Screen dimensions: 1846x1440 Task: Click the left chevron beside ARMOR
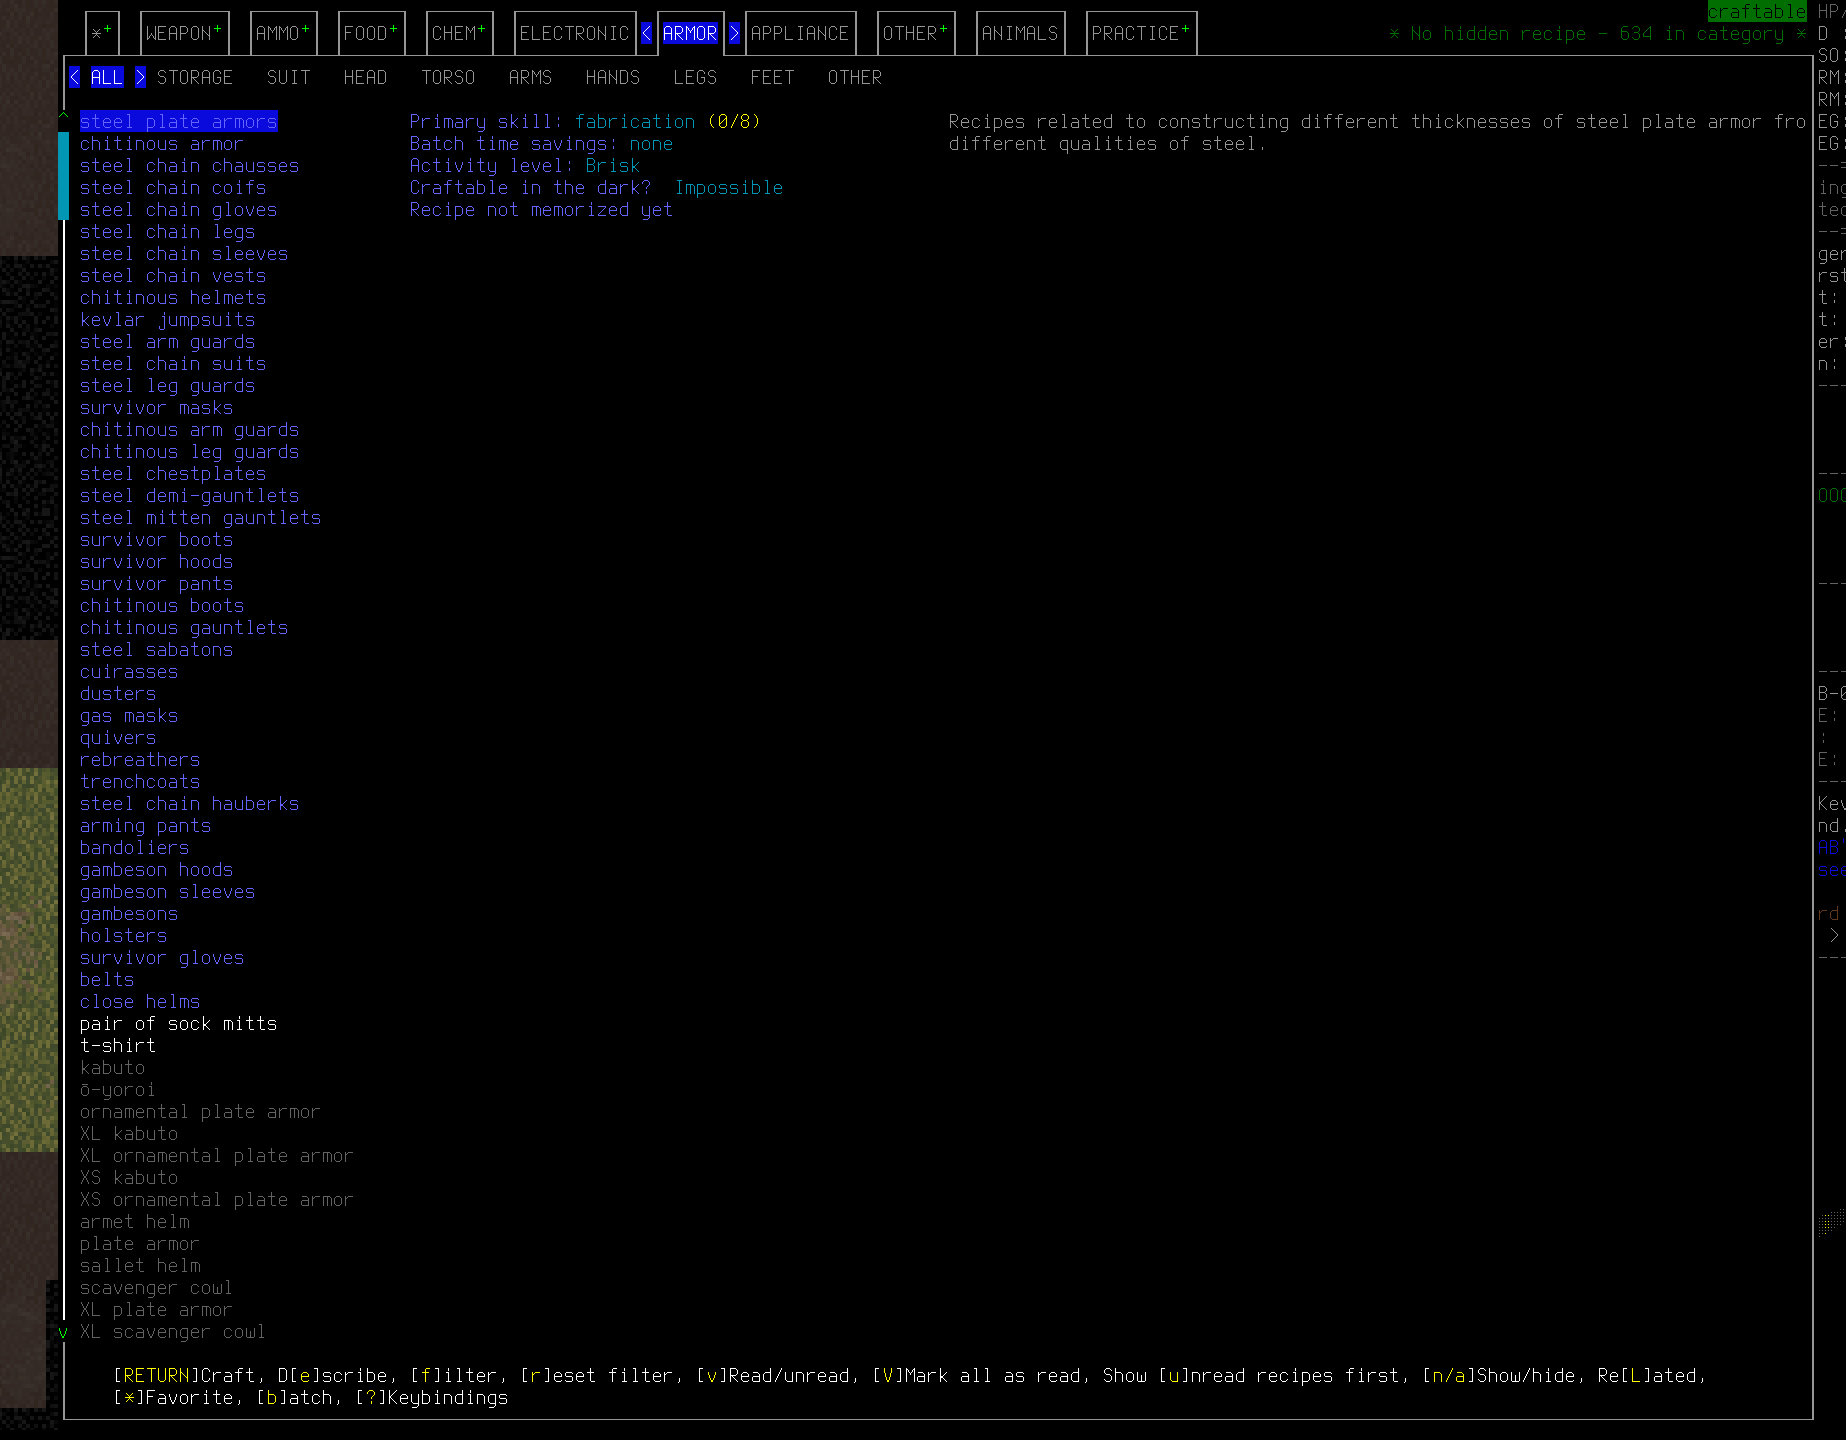pyautogui.click(x=646, y=32)
